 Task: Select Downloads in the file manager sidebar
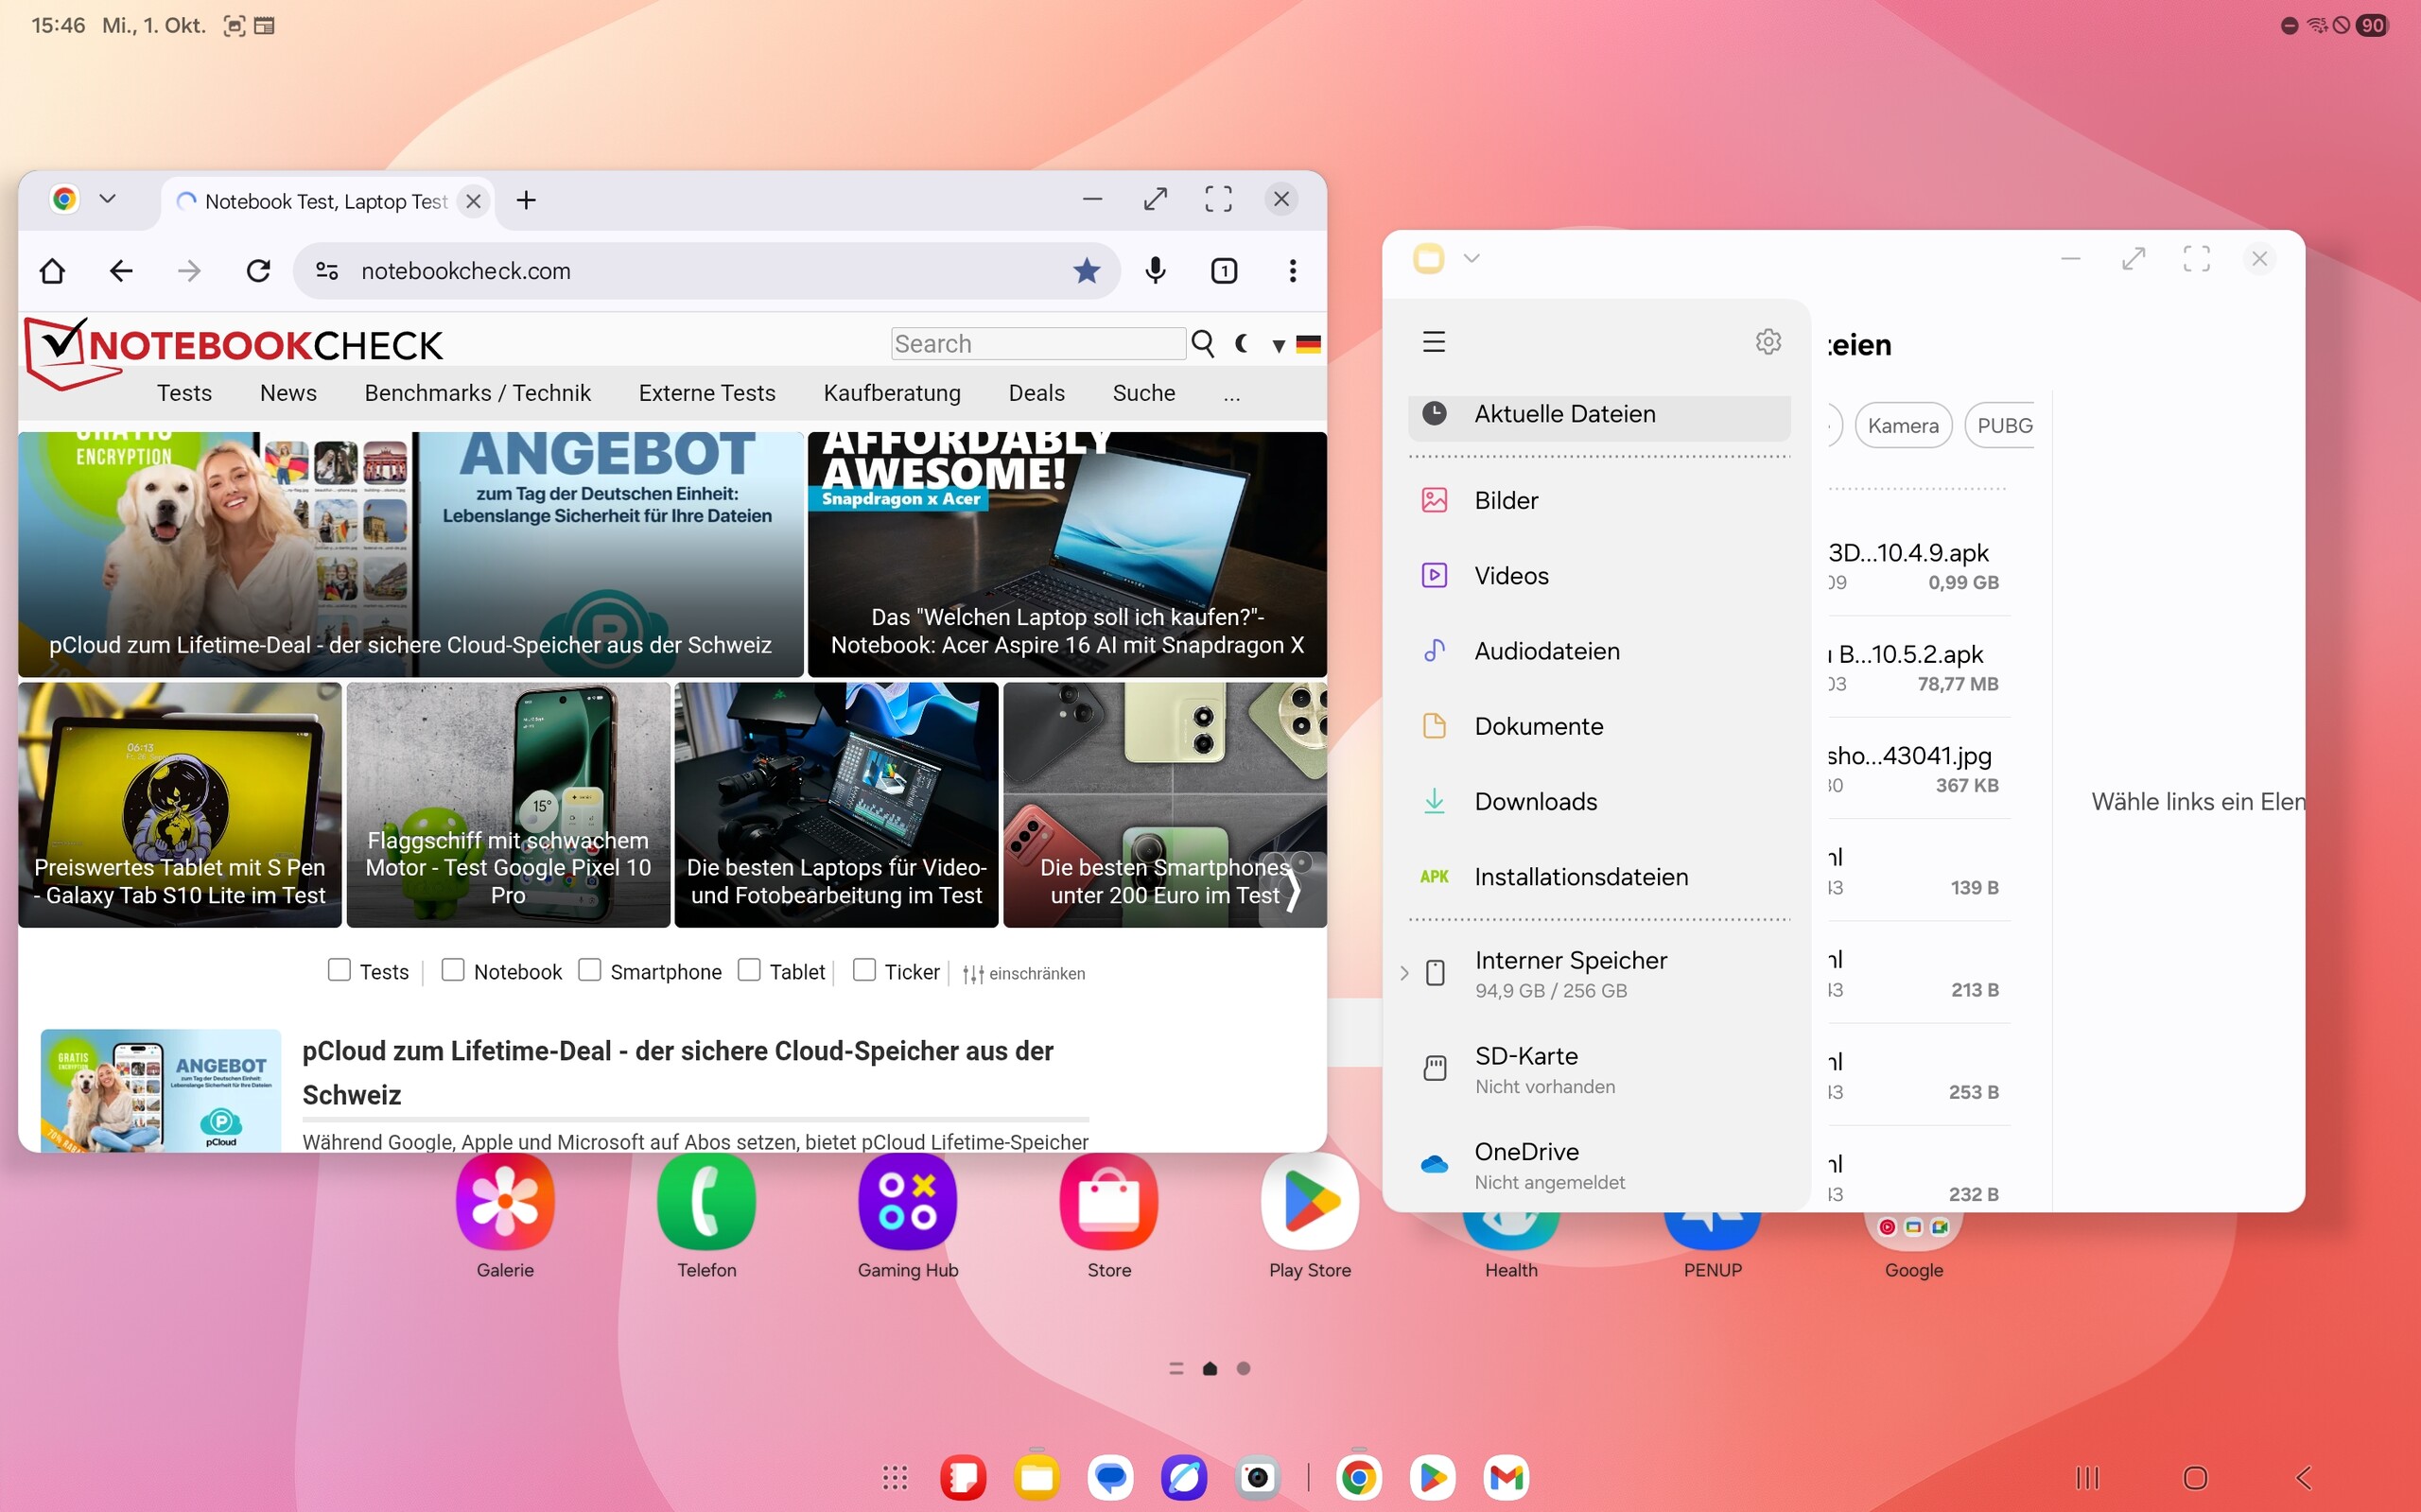click(x=1535, y=801)
